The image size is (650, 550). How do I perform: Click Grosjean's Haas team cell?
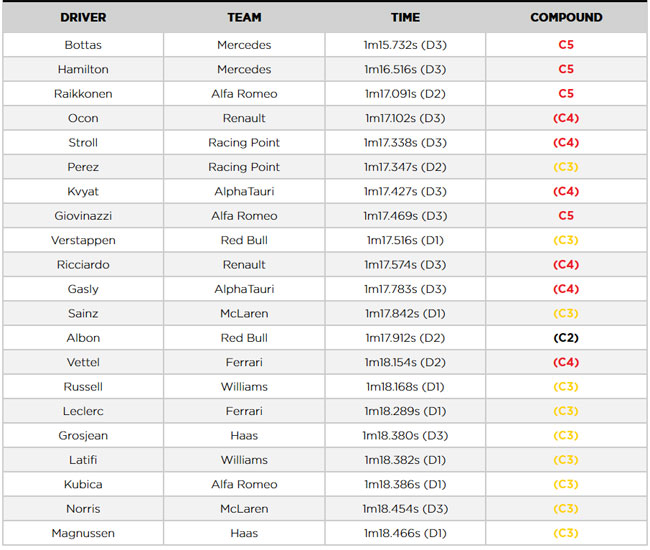[x=244, y=436]
